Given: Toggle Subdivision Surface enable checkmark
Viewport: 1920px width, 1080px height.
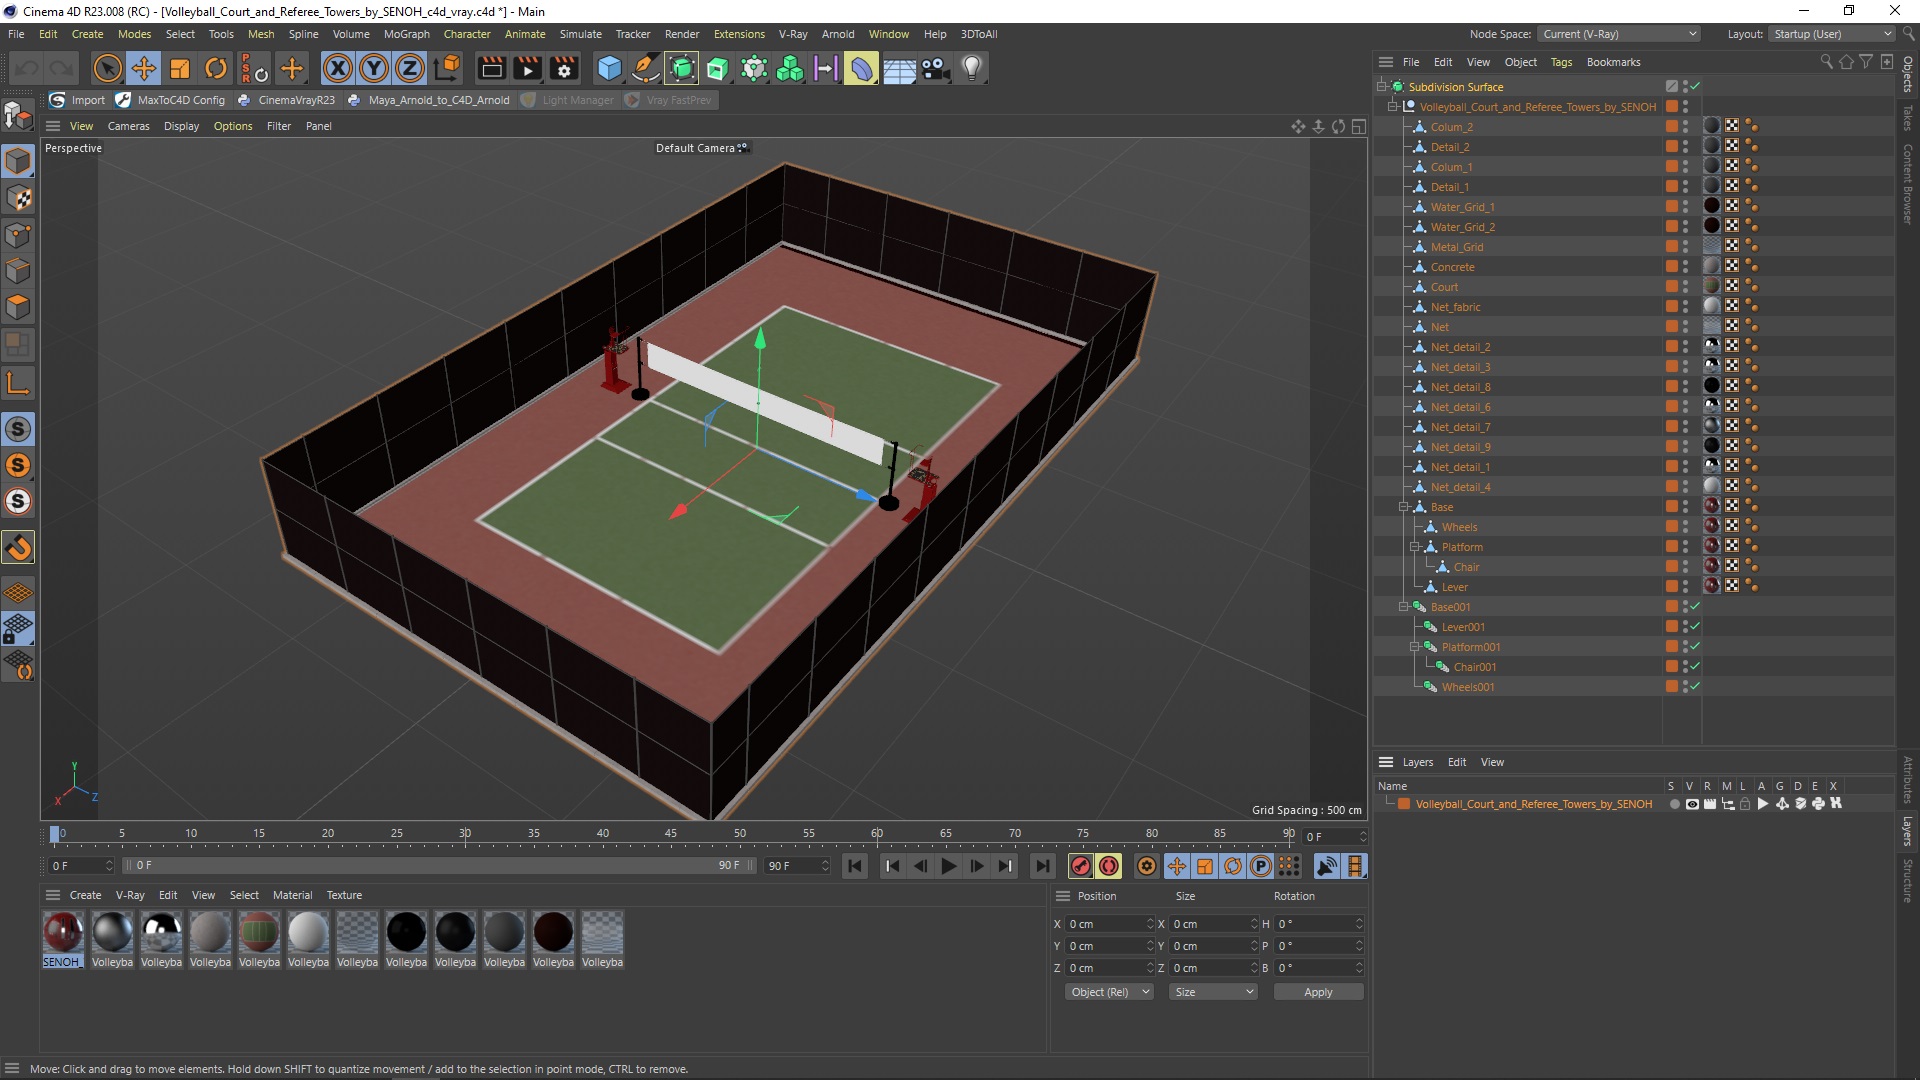Looking at the screenshot, I should pyautogui.click(x=1696, y=87).
